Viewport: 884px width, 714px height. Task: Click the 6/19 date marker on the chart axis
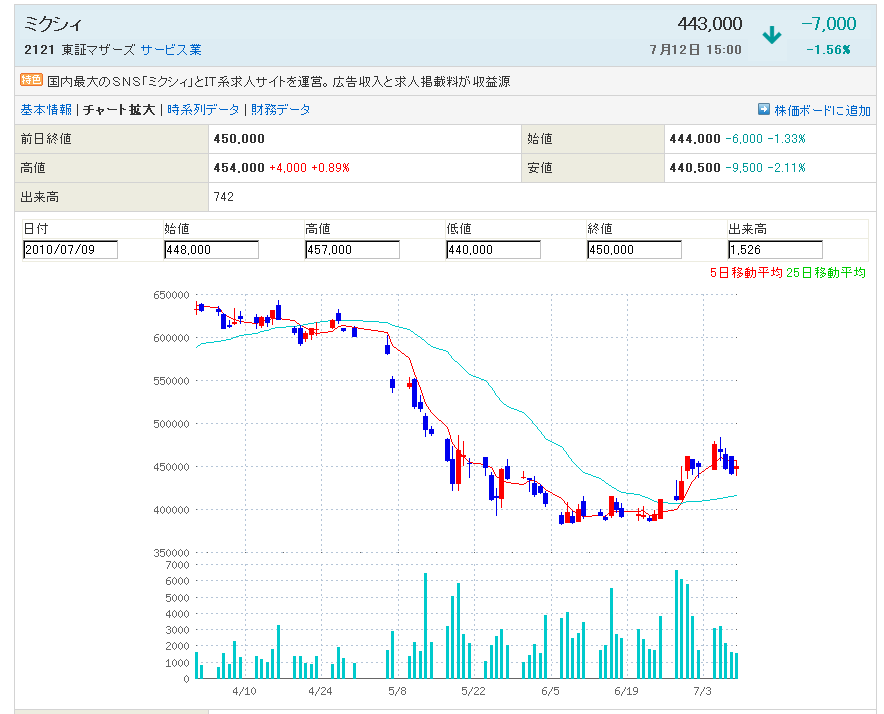click(x=626, y=691)
